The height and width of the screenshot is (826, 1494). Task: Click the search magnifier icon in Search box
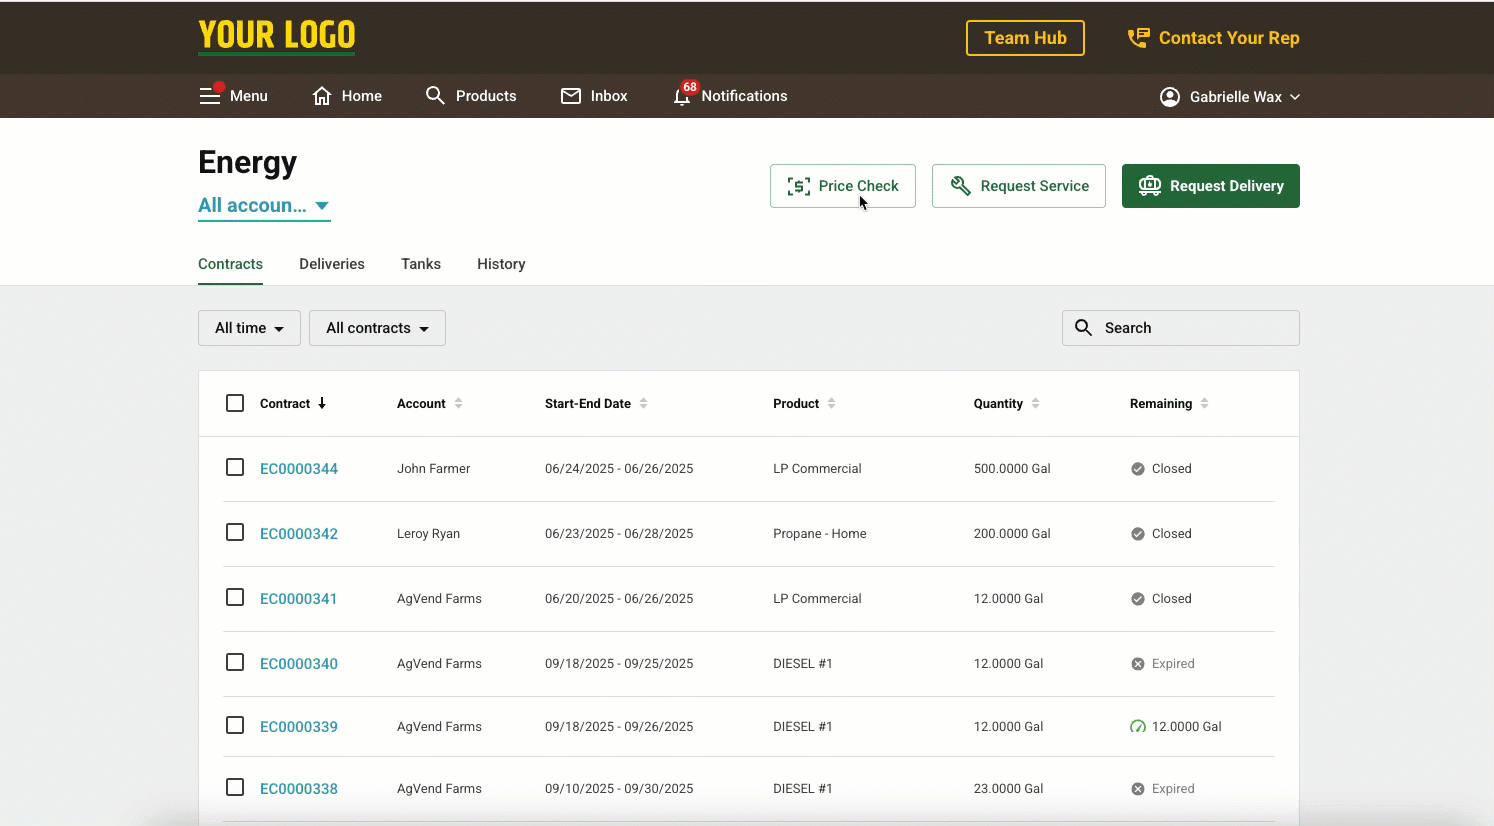coord(1083,327)
